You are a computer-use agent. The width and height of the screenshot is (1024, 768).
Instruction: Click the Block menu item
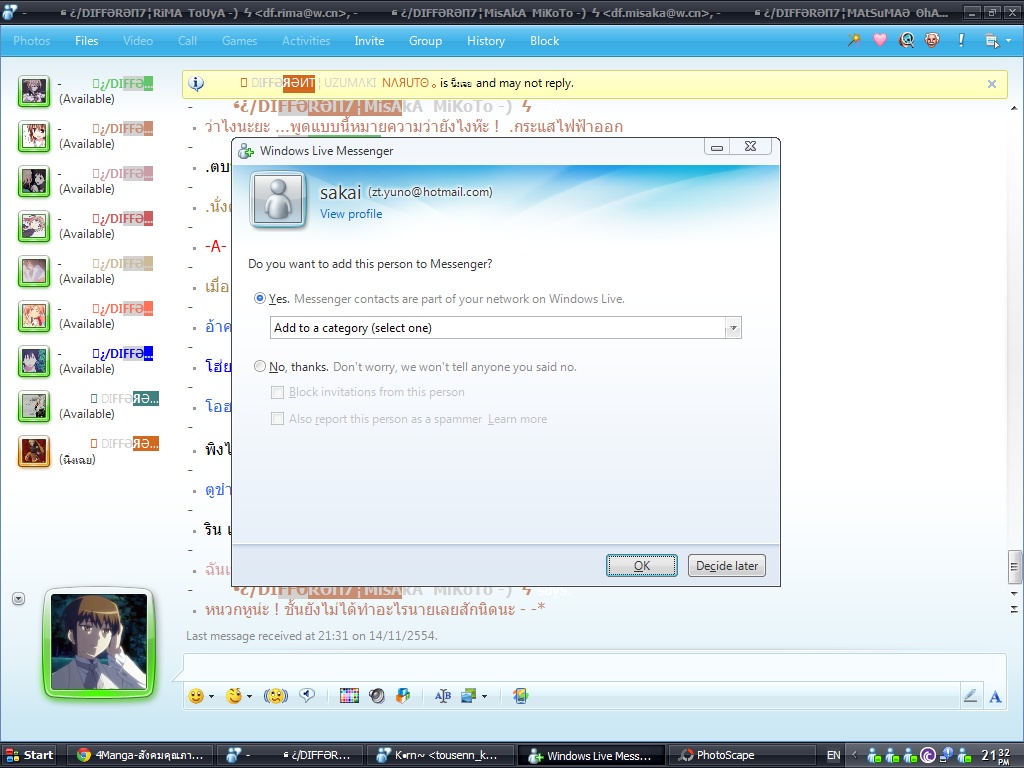pos(544,40)
